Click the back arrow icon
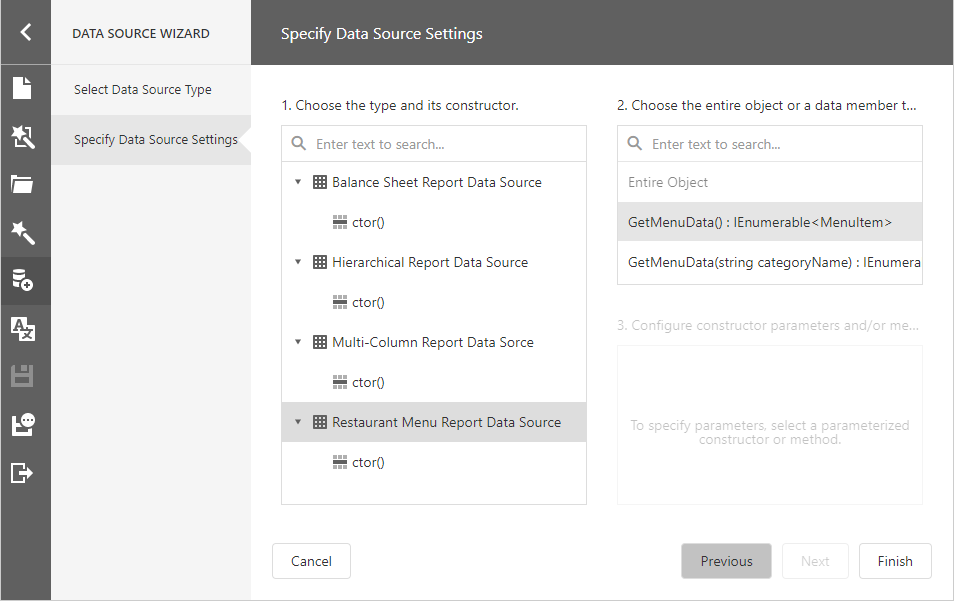Screen dimensions: 954x601 tap(25, 32)
